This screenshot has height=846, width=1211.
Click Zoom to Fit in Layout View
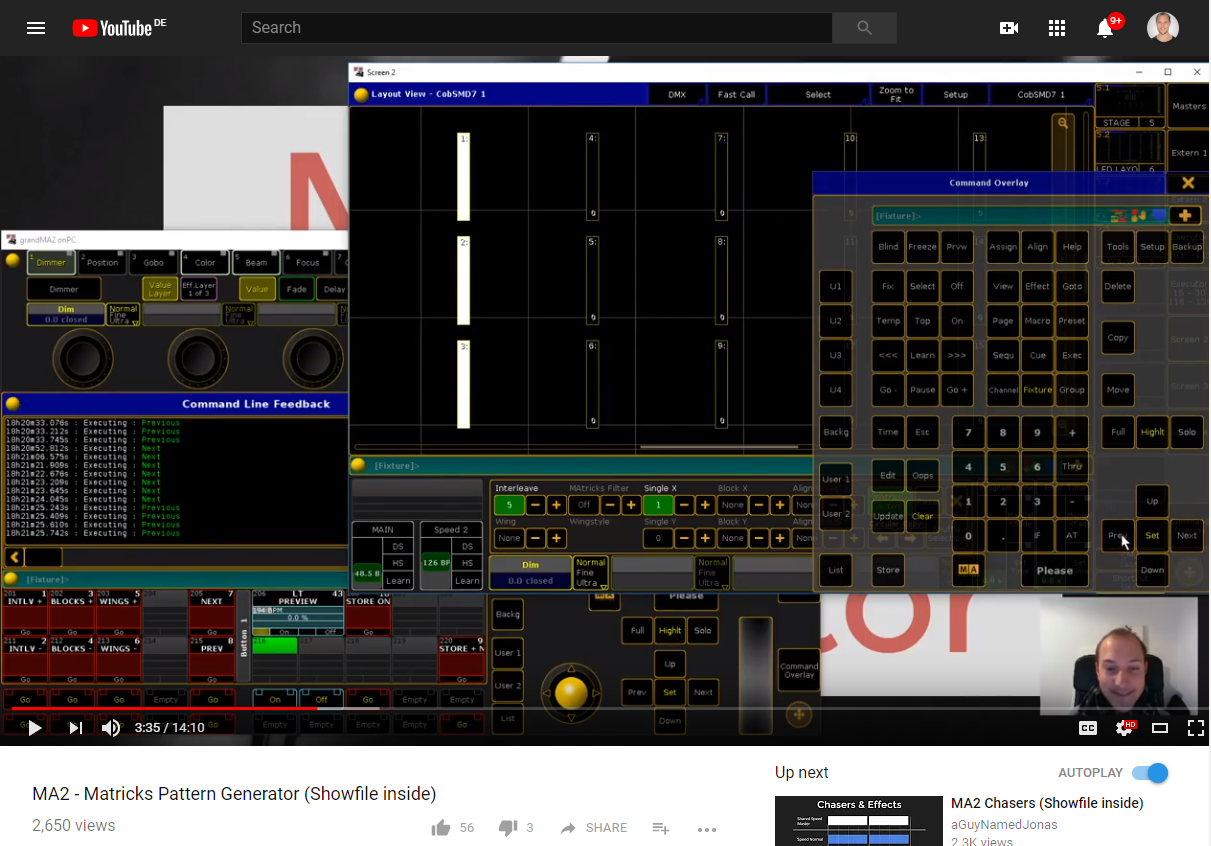(x=896, y=95)
